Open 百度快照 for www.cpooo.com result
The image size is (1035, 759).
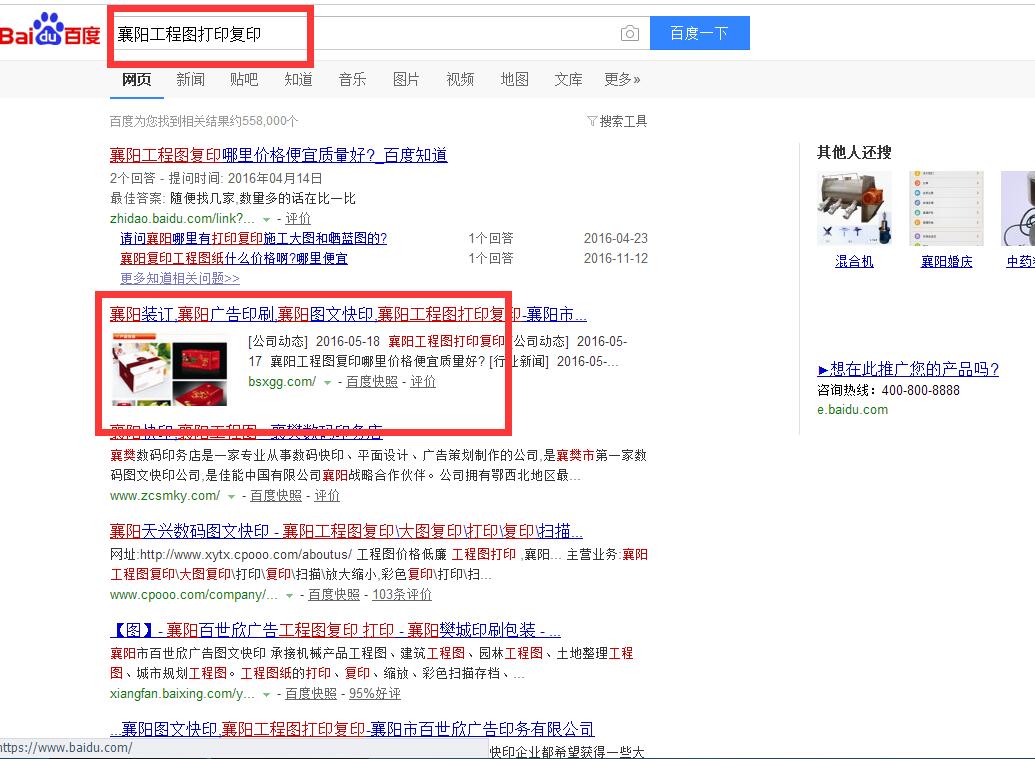(x=334, y=595)
